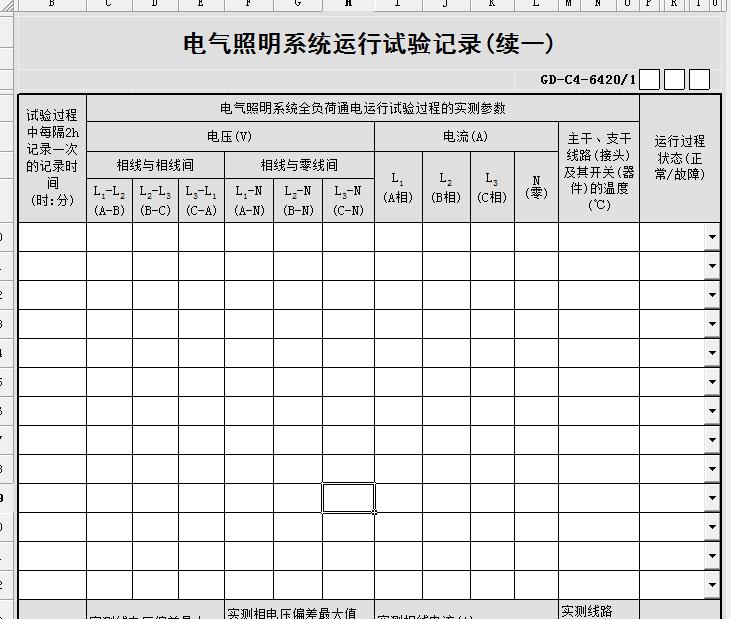Select the L3-N (C-N) column heading
The height and width of the screenshot is (619, 731).
(x=348, y=200)
